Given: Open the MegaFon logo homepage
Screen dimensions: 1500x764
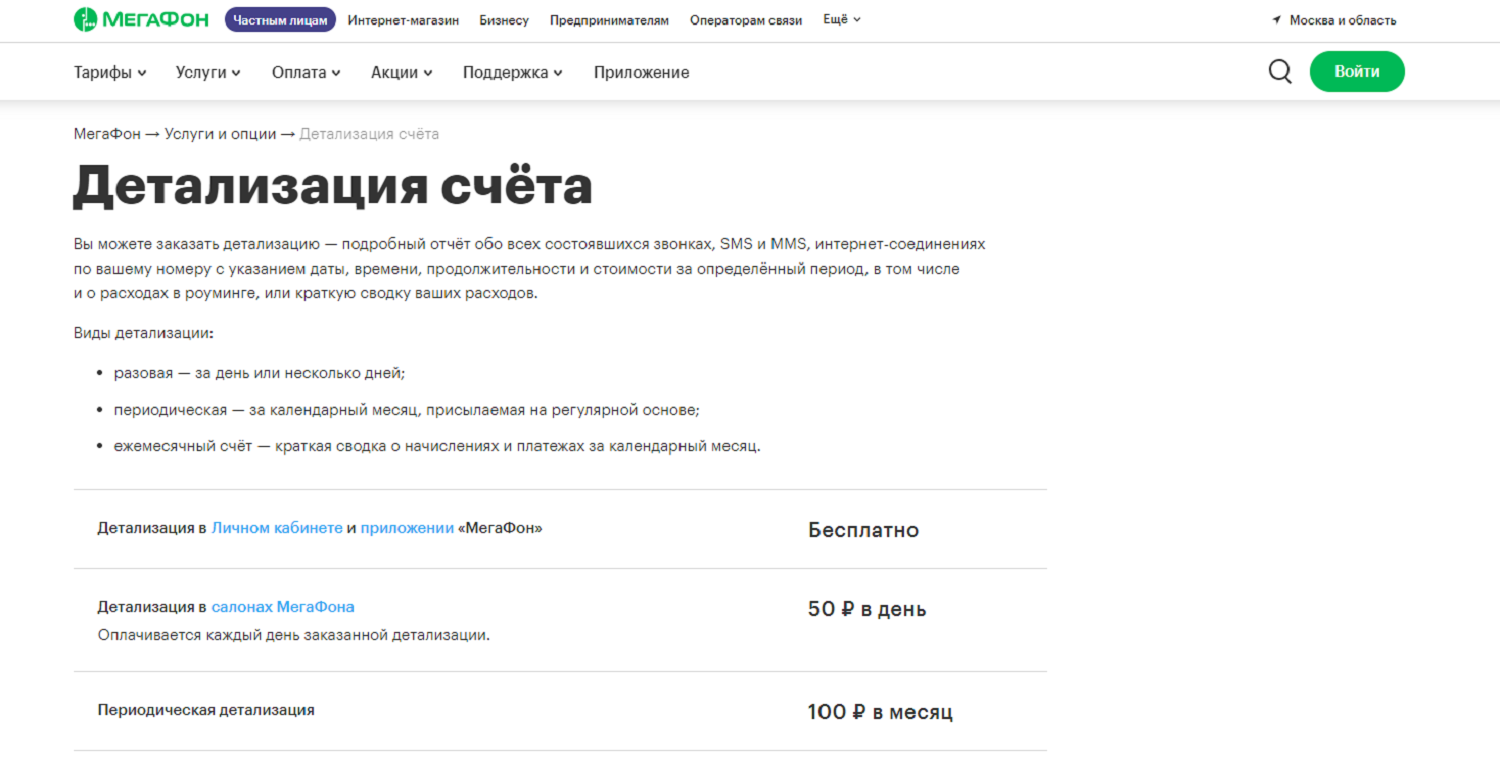Looking at the screenshot, I should point(141,19).
